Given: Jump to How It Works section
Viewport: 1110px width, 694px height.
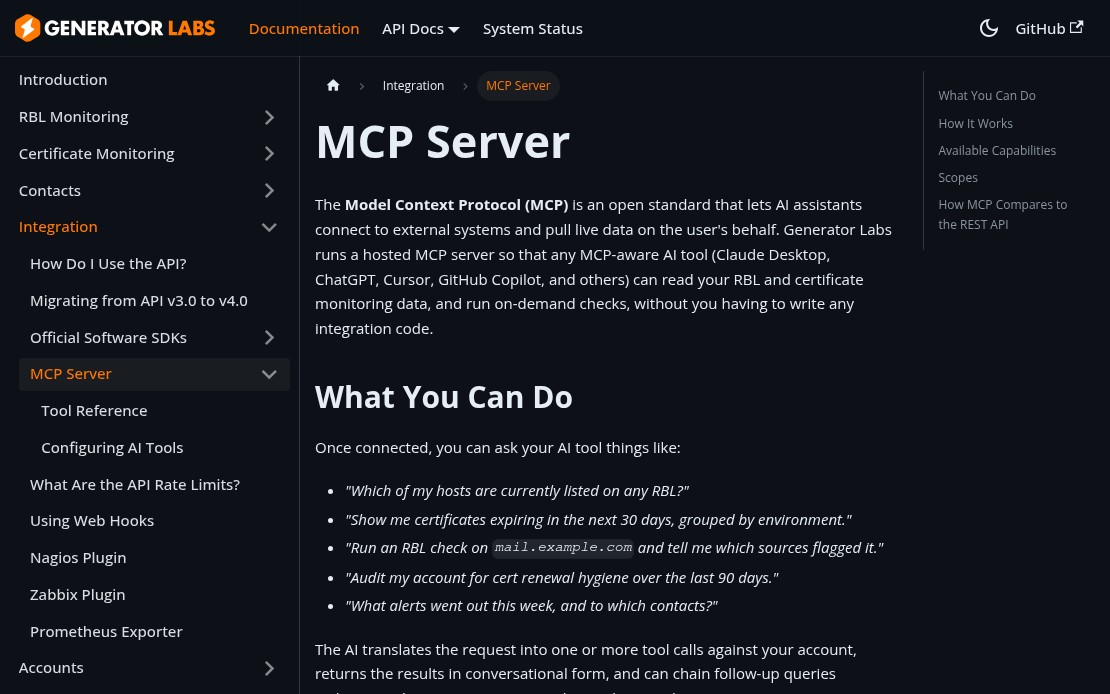Looking at the screenshot, I should pos(975,123).
